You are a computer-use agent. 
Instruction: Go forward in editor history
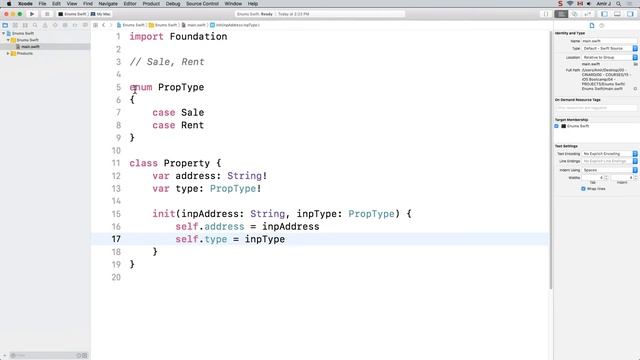tap(111, 25)
